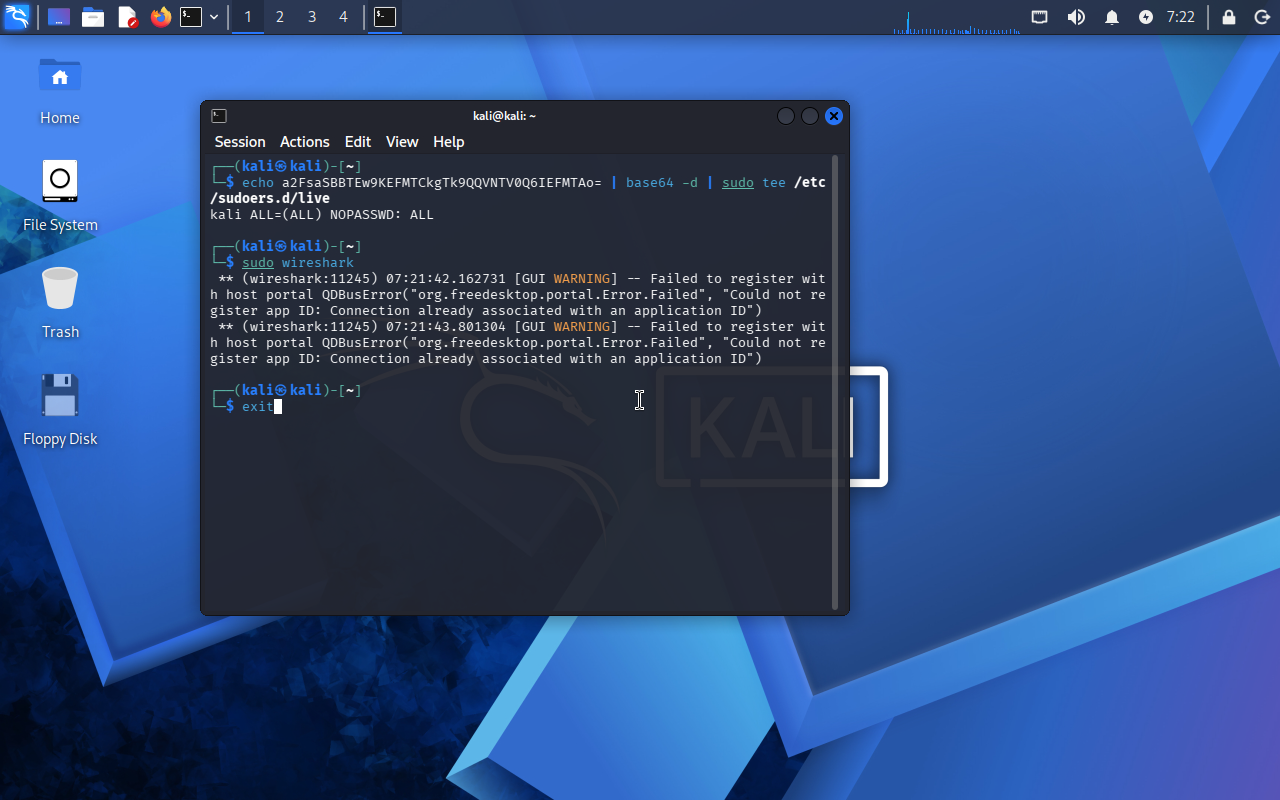Open the View menu in terminal

tap(402, 142)
